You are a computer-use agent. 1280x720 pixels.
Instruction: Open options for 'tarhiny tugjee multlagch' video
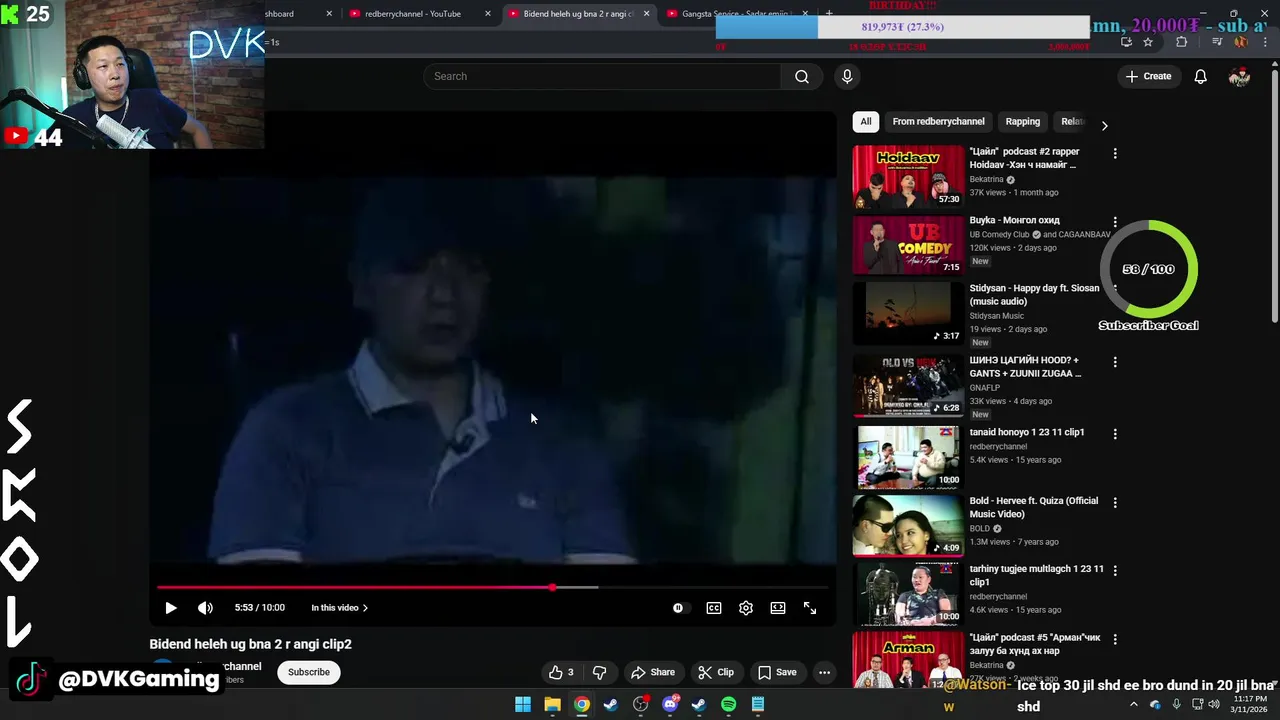tap(1115, 570)
